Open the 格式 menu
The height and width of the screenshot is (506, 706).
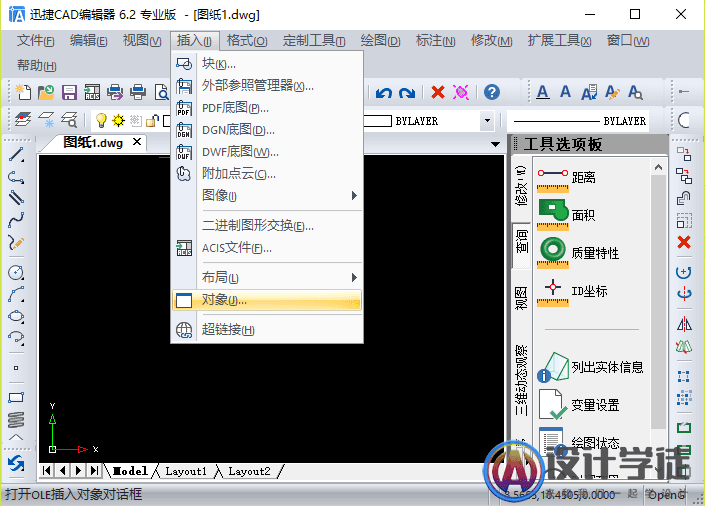click(247, 41)
